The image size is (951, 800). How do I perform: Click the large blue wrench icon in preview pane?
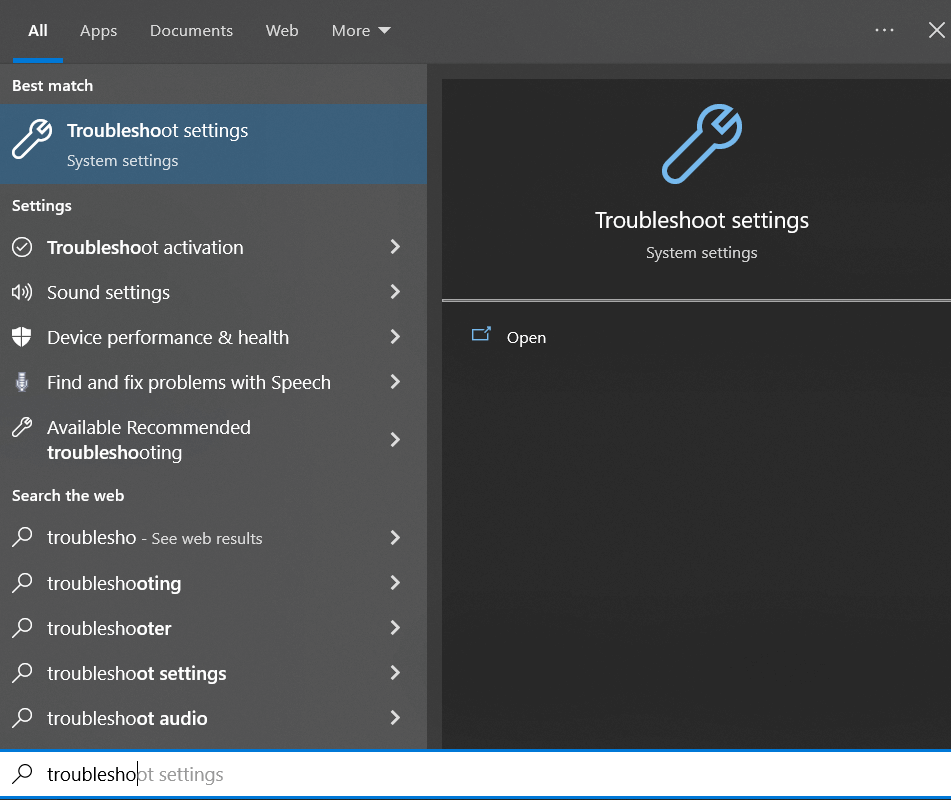[x=701, y=144]
